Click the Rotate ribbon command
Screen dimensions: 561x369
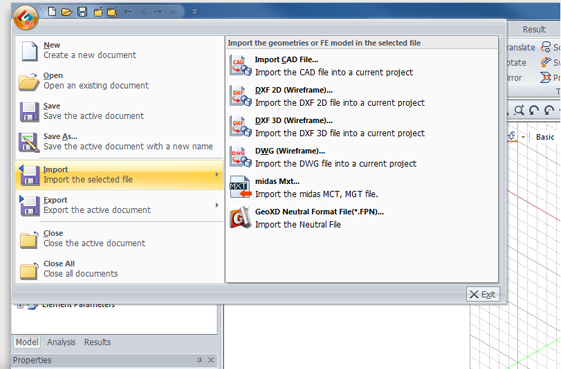[x=517, y=63]
